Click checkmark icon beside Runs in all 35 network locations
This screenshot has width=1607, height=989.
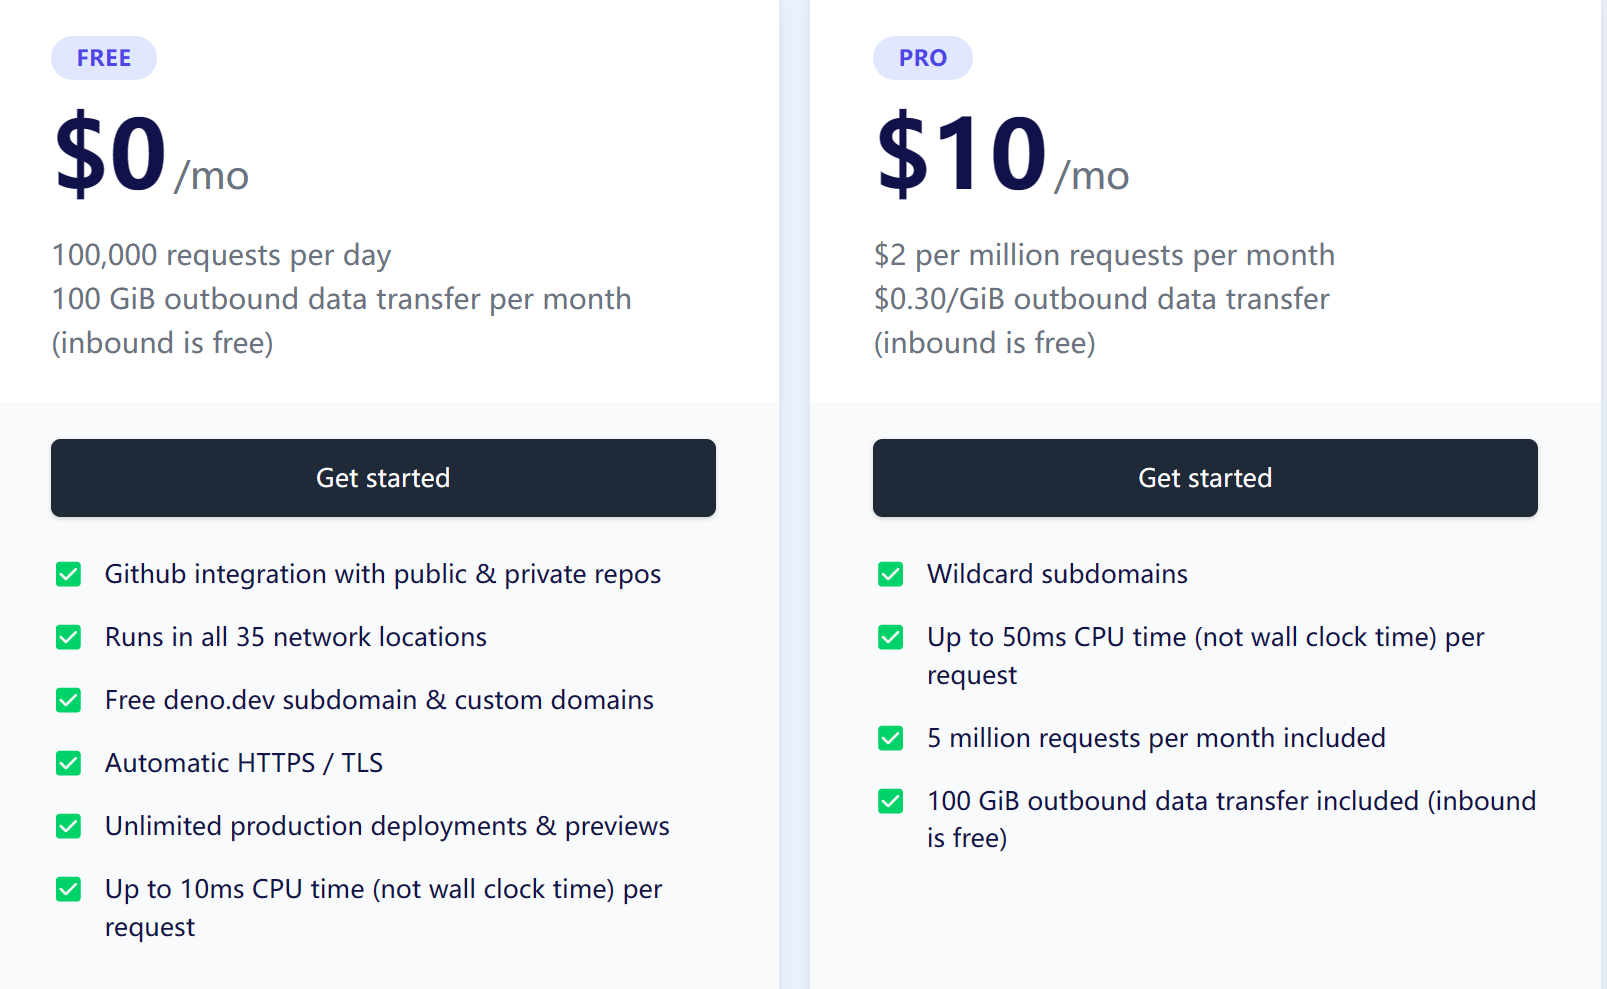click(x=68, y=637)
